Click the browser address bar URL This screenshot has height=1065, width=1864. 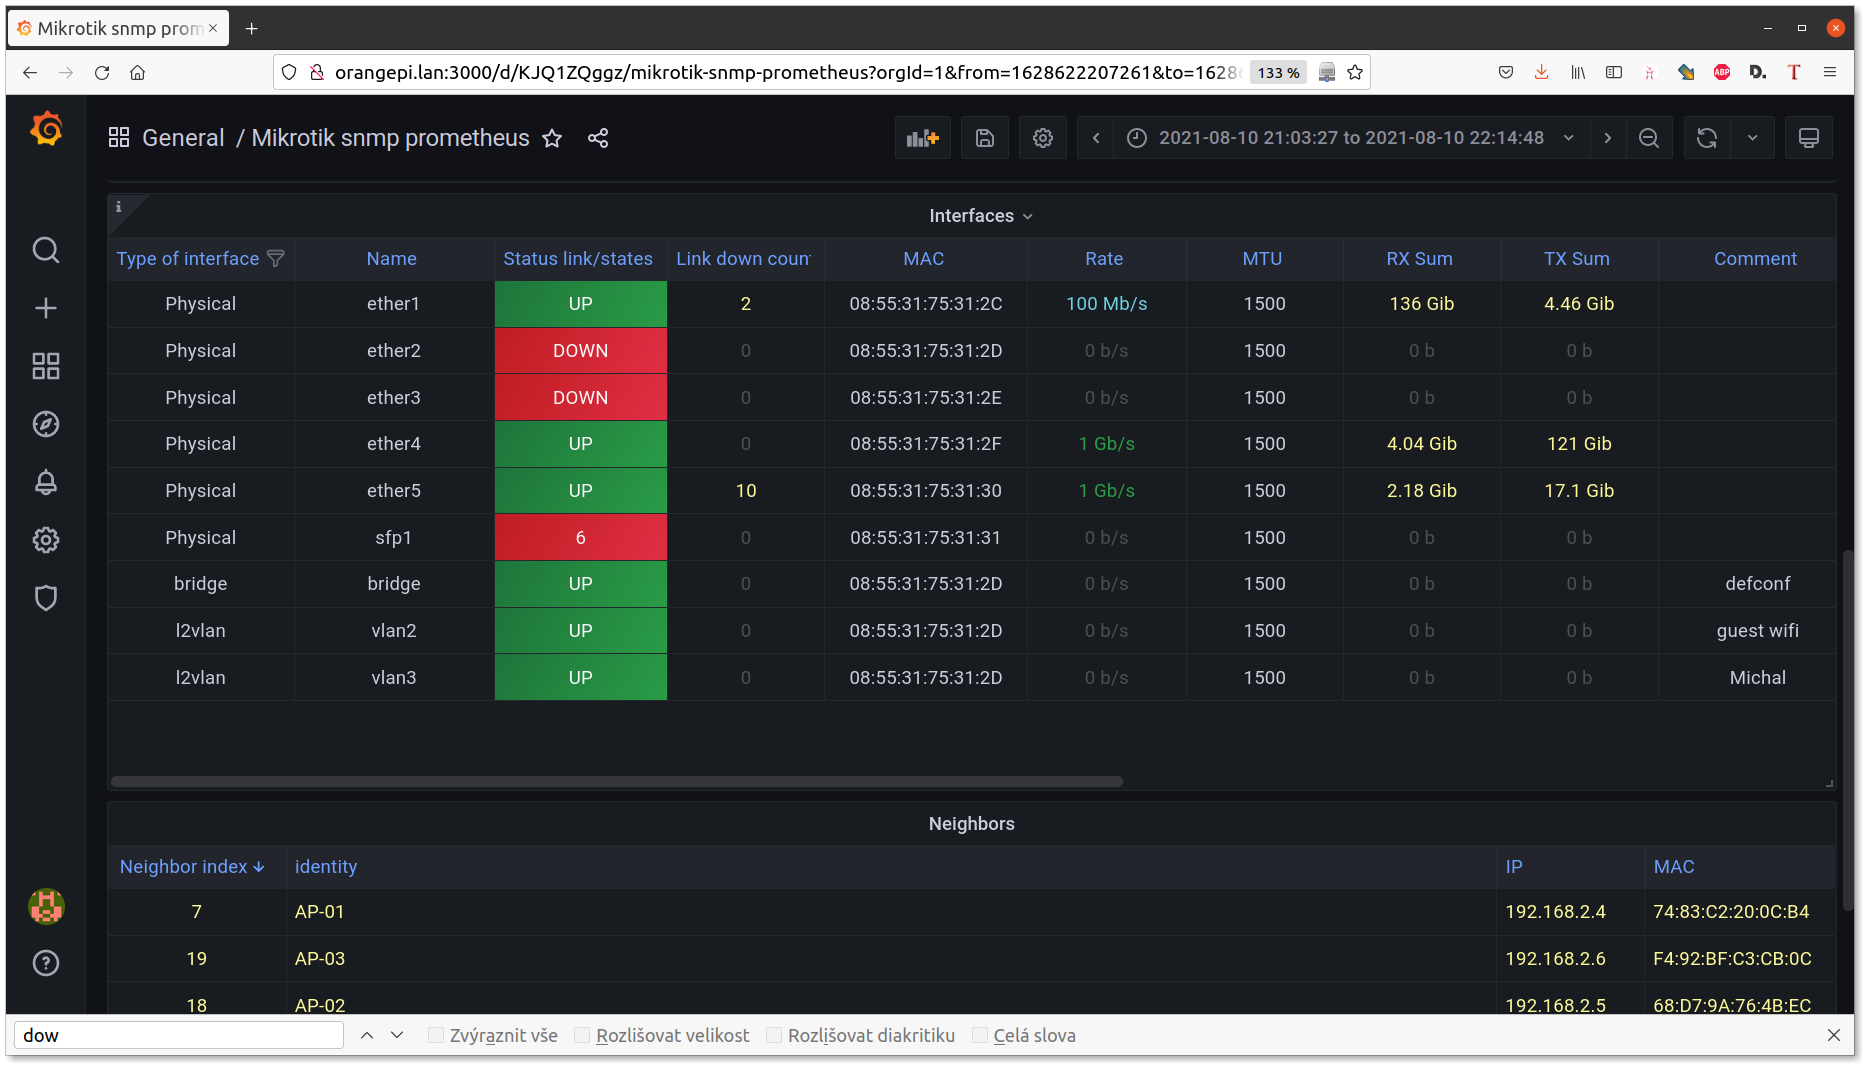tap(786, 72)
